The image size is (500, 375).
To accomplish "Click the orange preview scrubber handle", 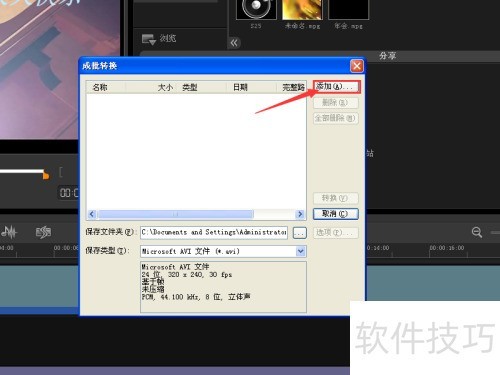I will (46, 175).
